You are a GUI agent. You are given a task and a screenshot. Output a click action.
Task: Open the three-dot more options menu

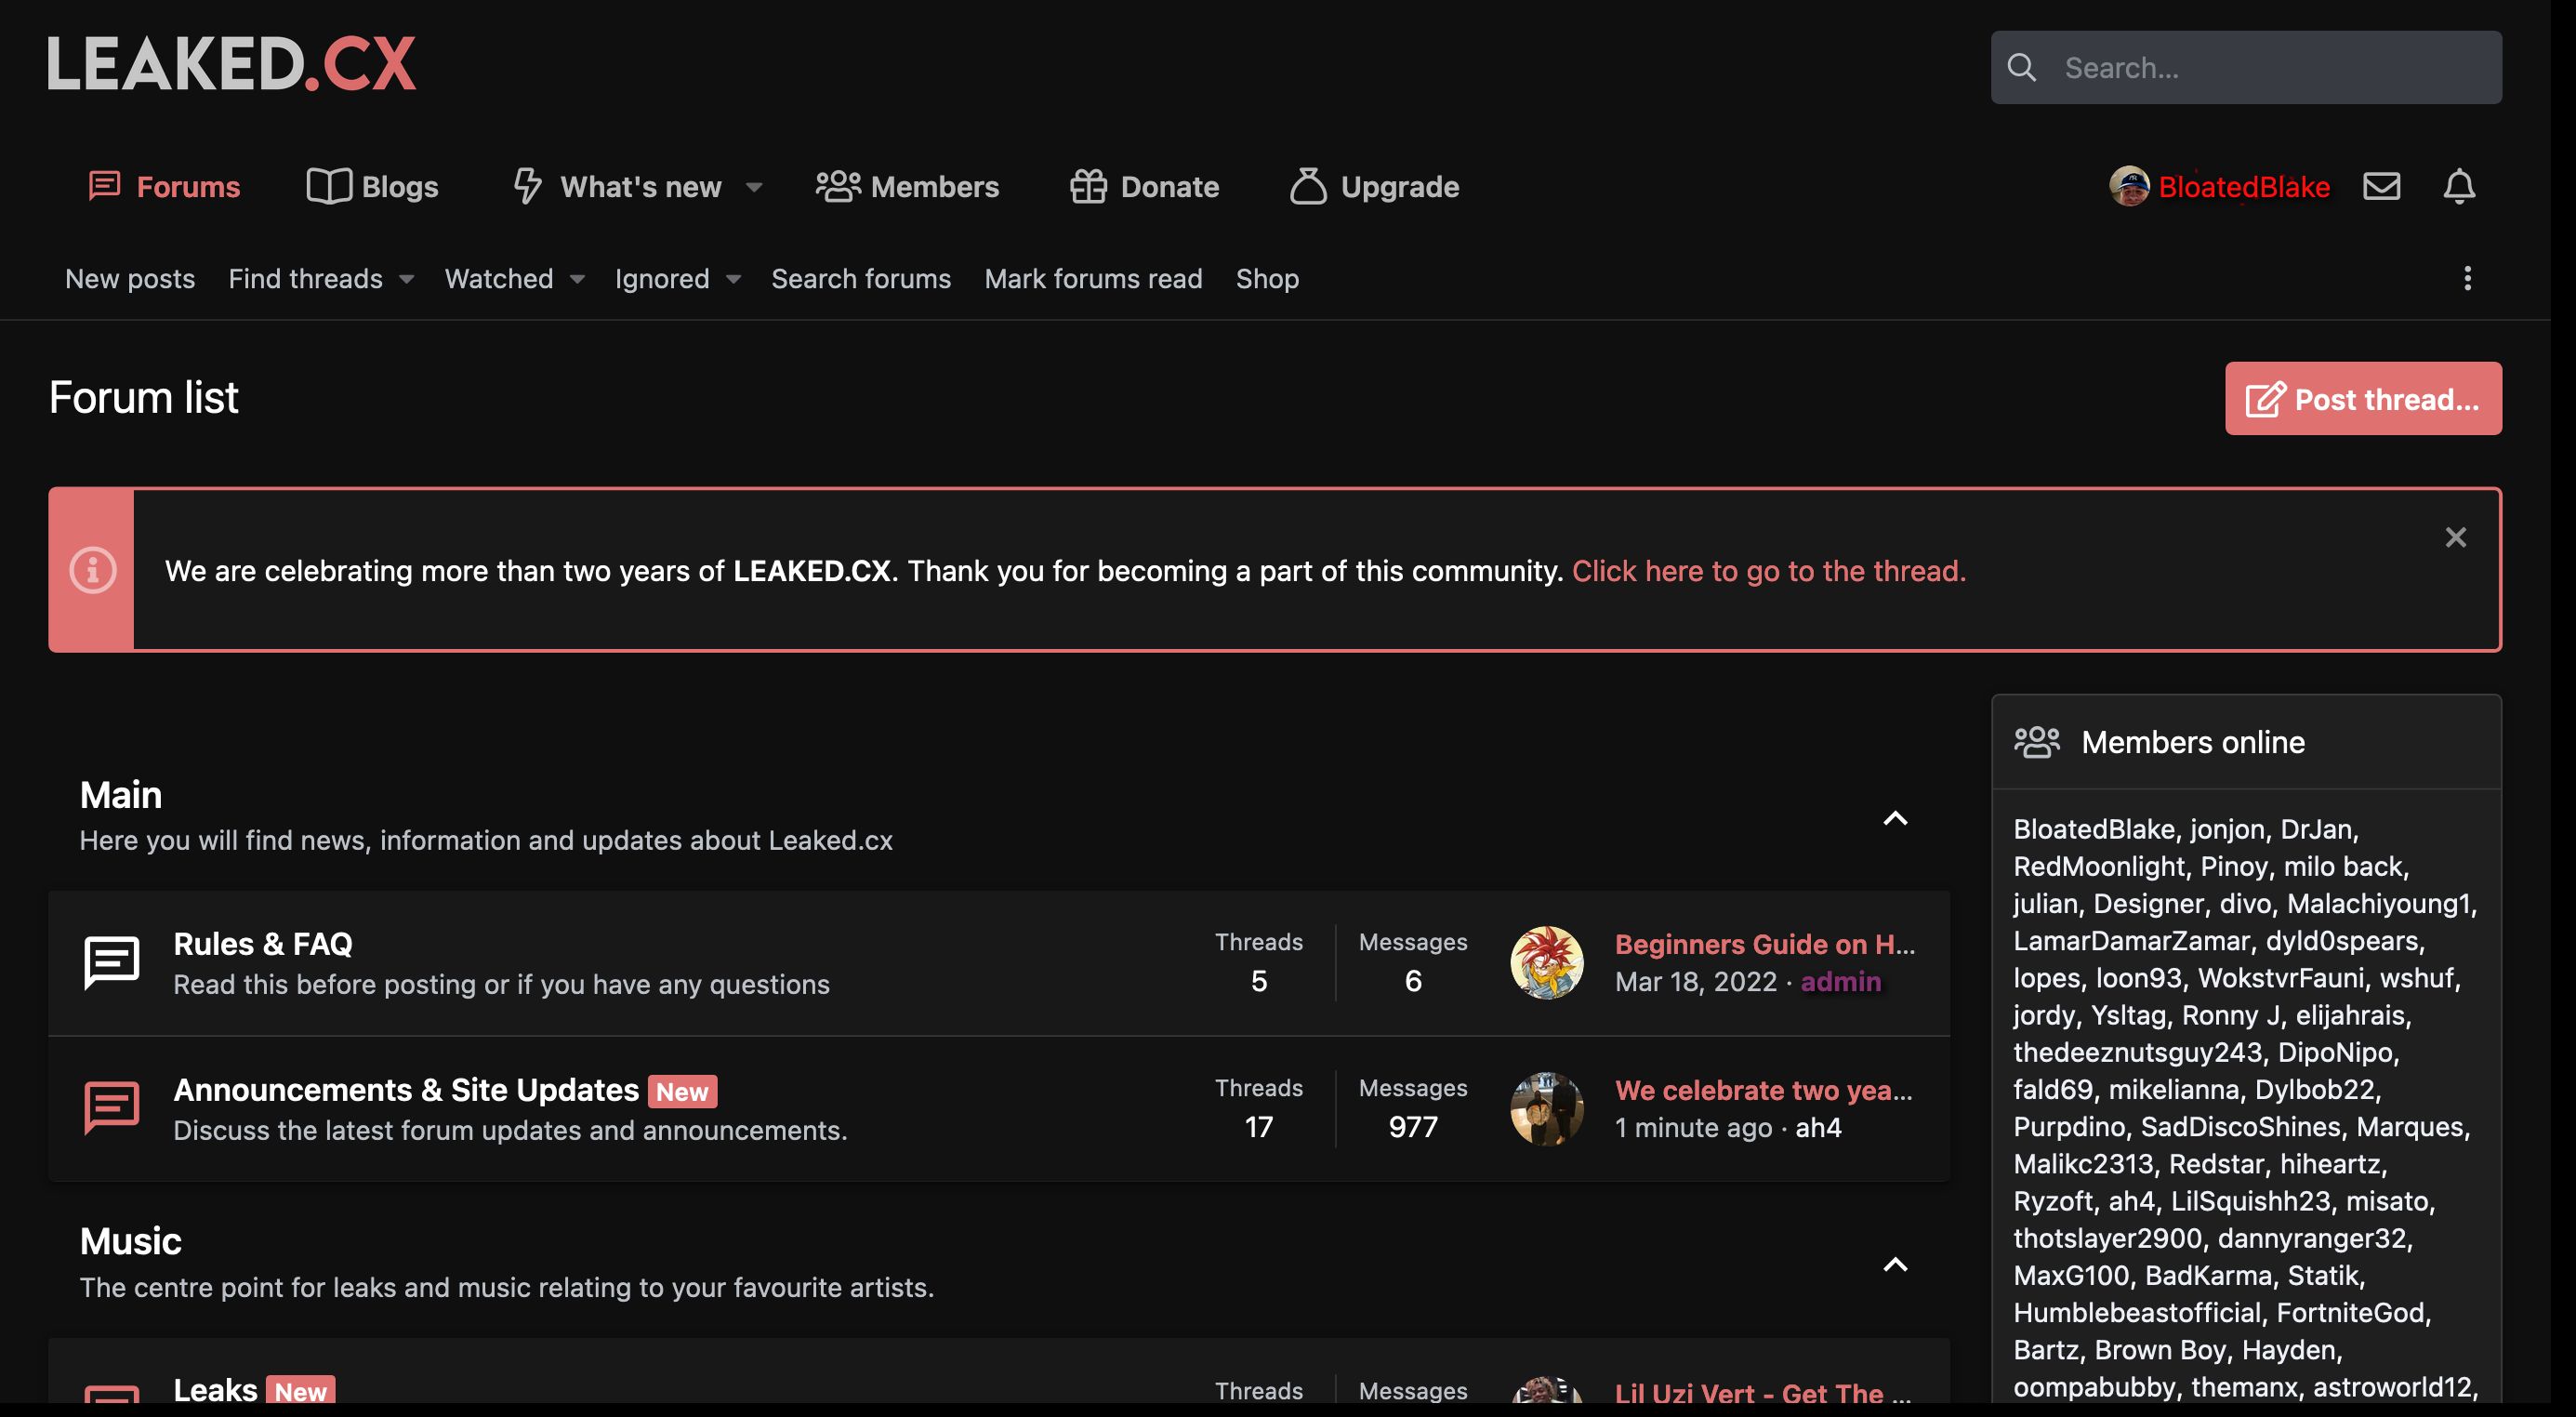click(x=2467, y=278)
